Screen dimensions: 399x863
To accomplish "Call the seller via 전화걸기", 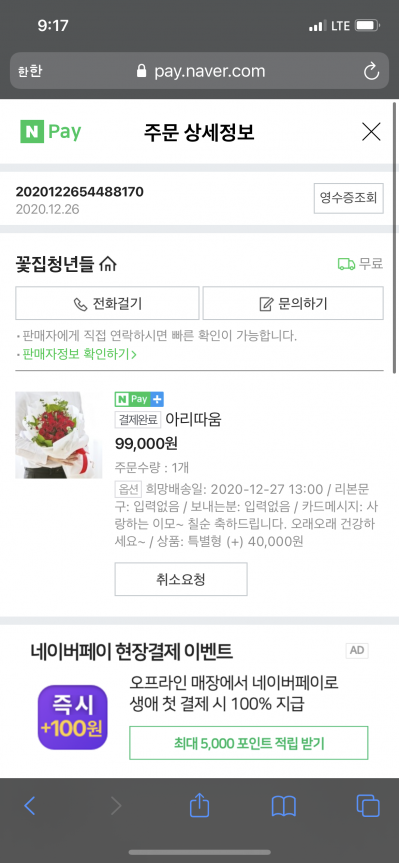I will click(107, 303).
